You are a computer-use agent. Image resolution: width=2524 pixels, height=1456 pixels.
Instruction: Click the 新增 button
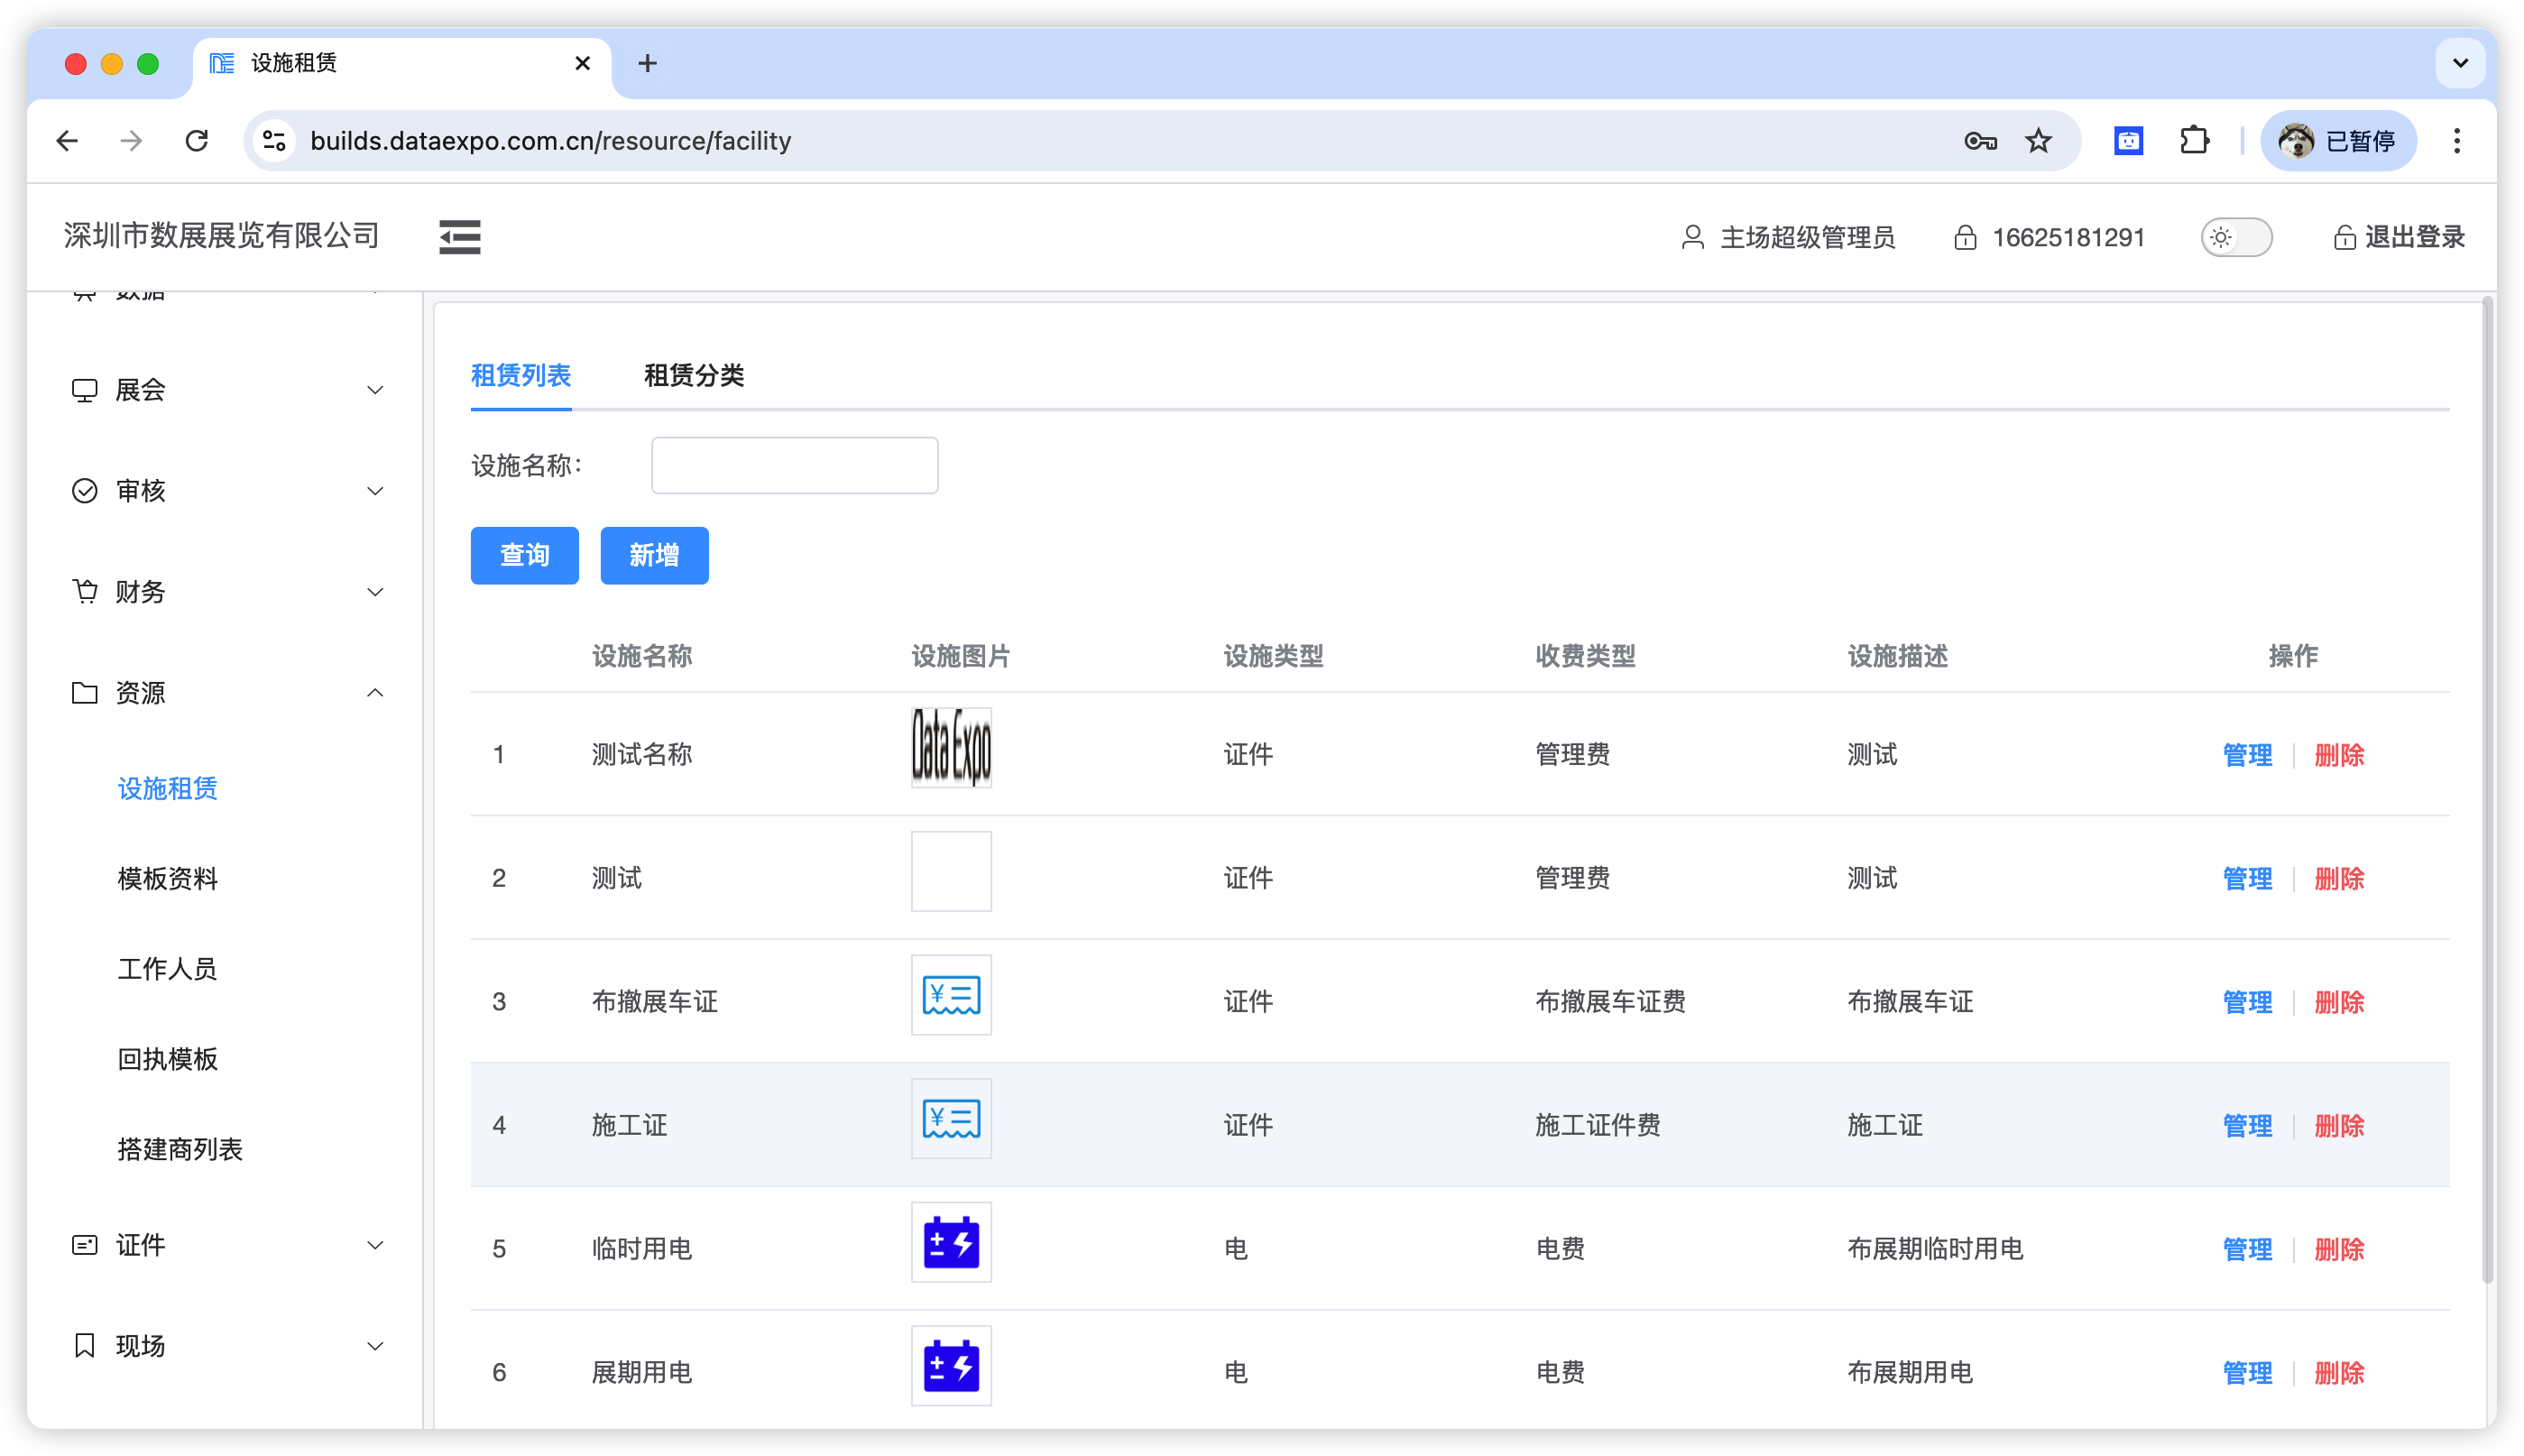654,555
